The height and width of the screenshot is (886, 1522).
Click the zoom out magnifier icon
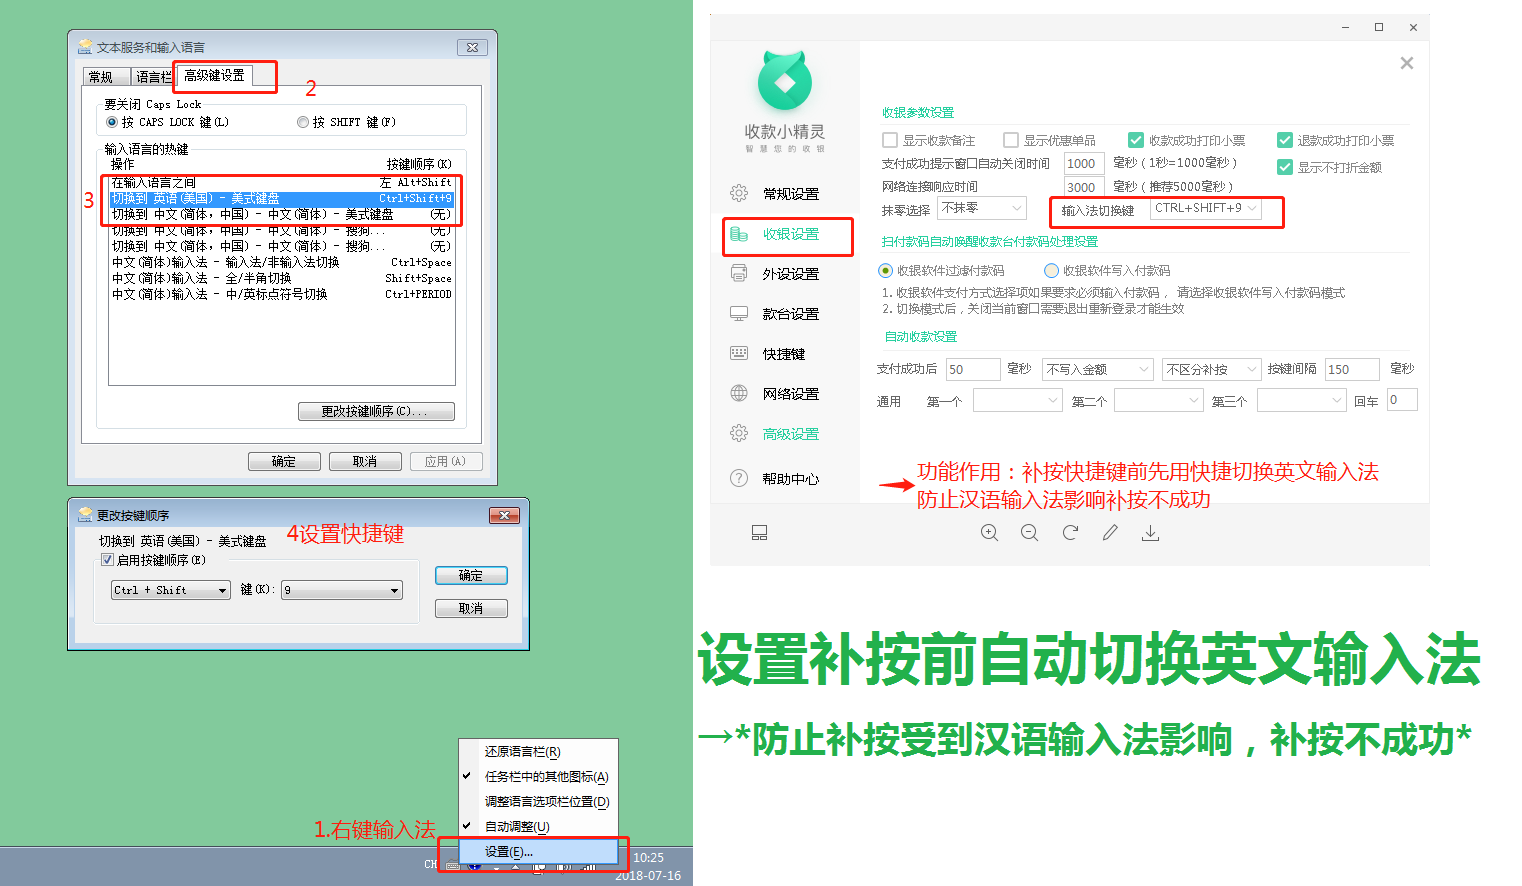pos(1030,533)
